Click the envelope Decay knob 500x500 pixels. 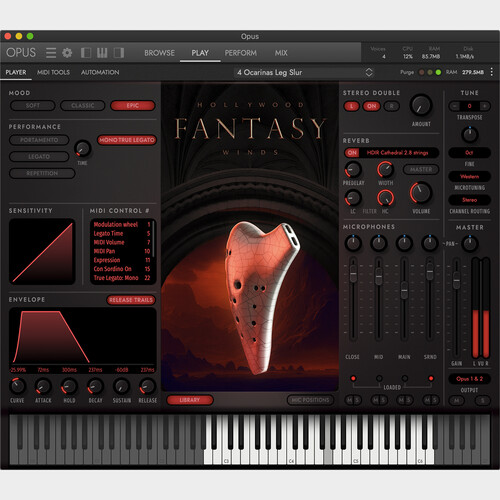(95, 387)
